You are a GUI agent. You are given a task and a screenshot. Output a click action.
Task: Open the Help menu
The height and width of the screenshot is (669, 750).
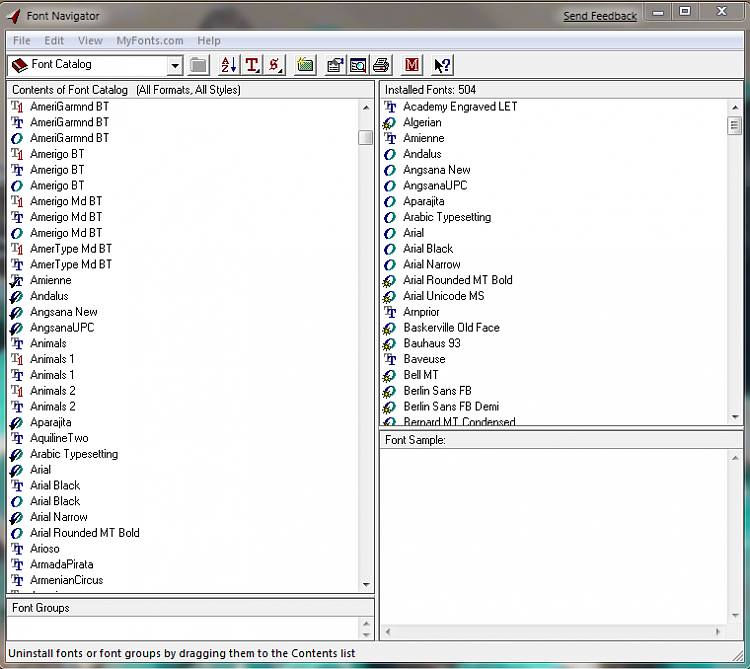coord(209,41)
